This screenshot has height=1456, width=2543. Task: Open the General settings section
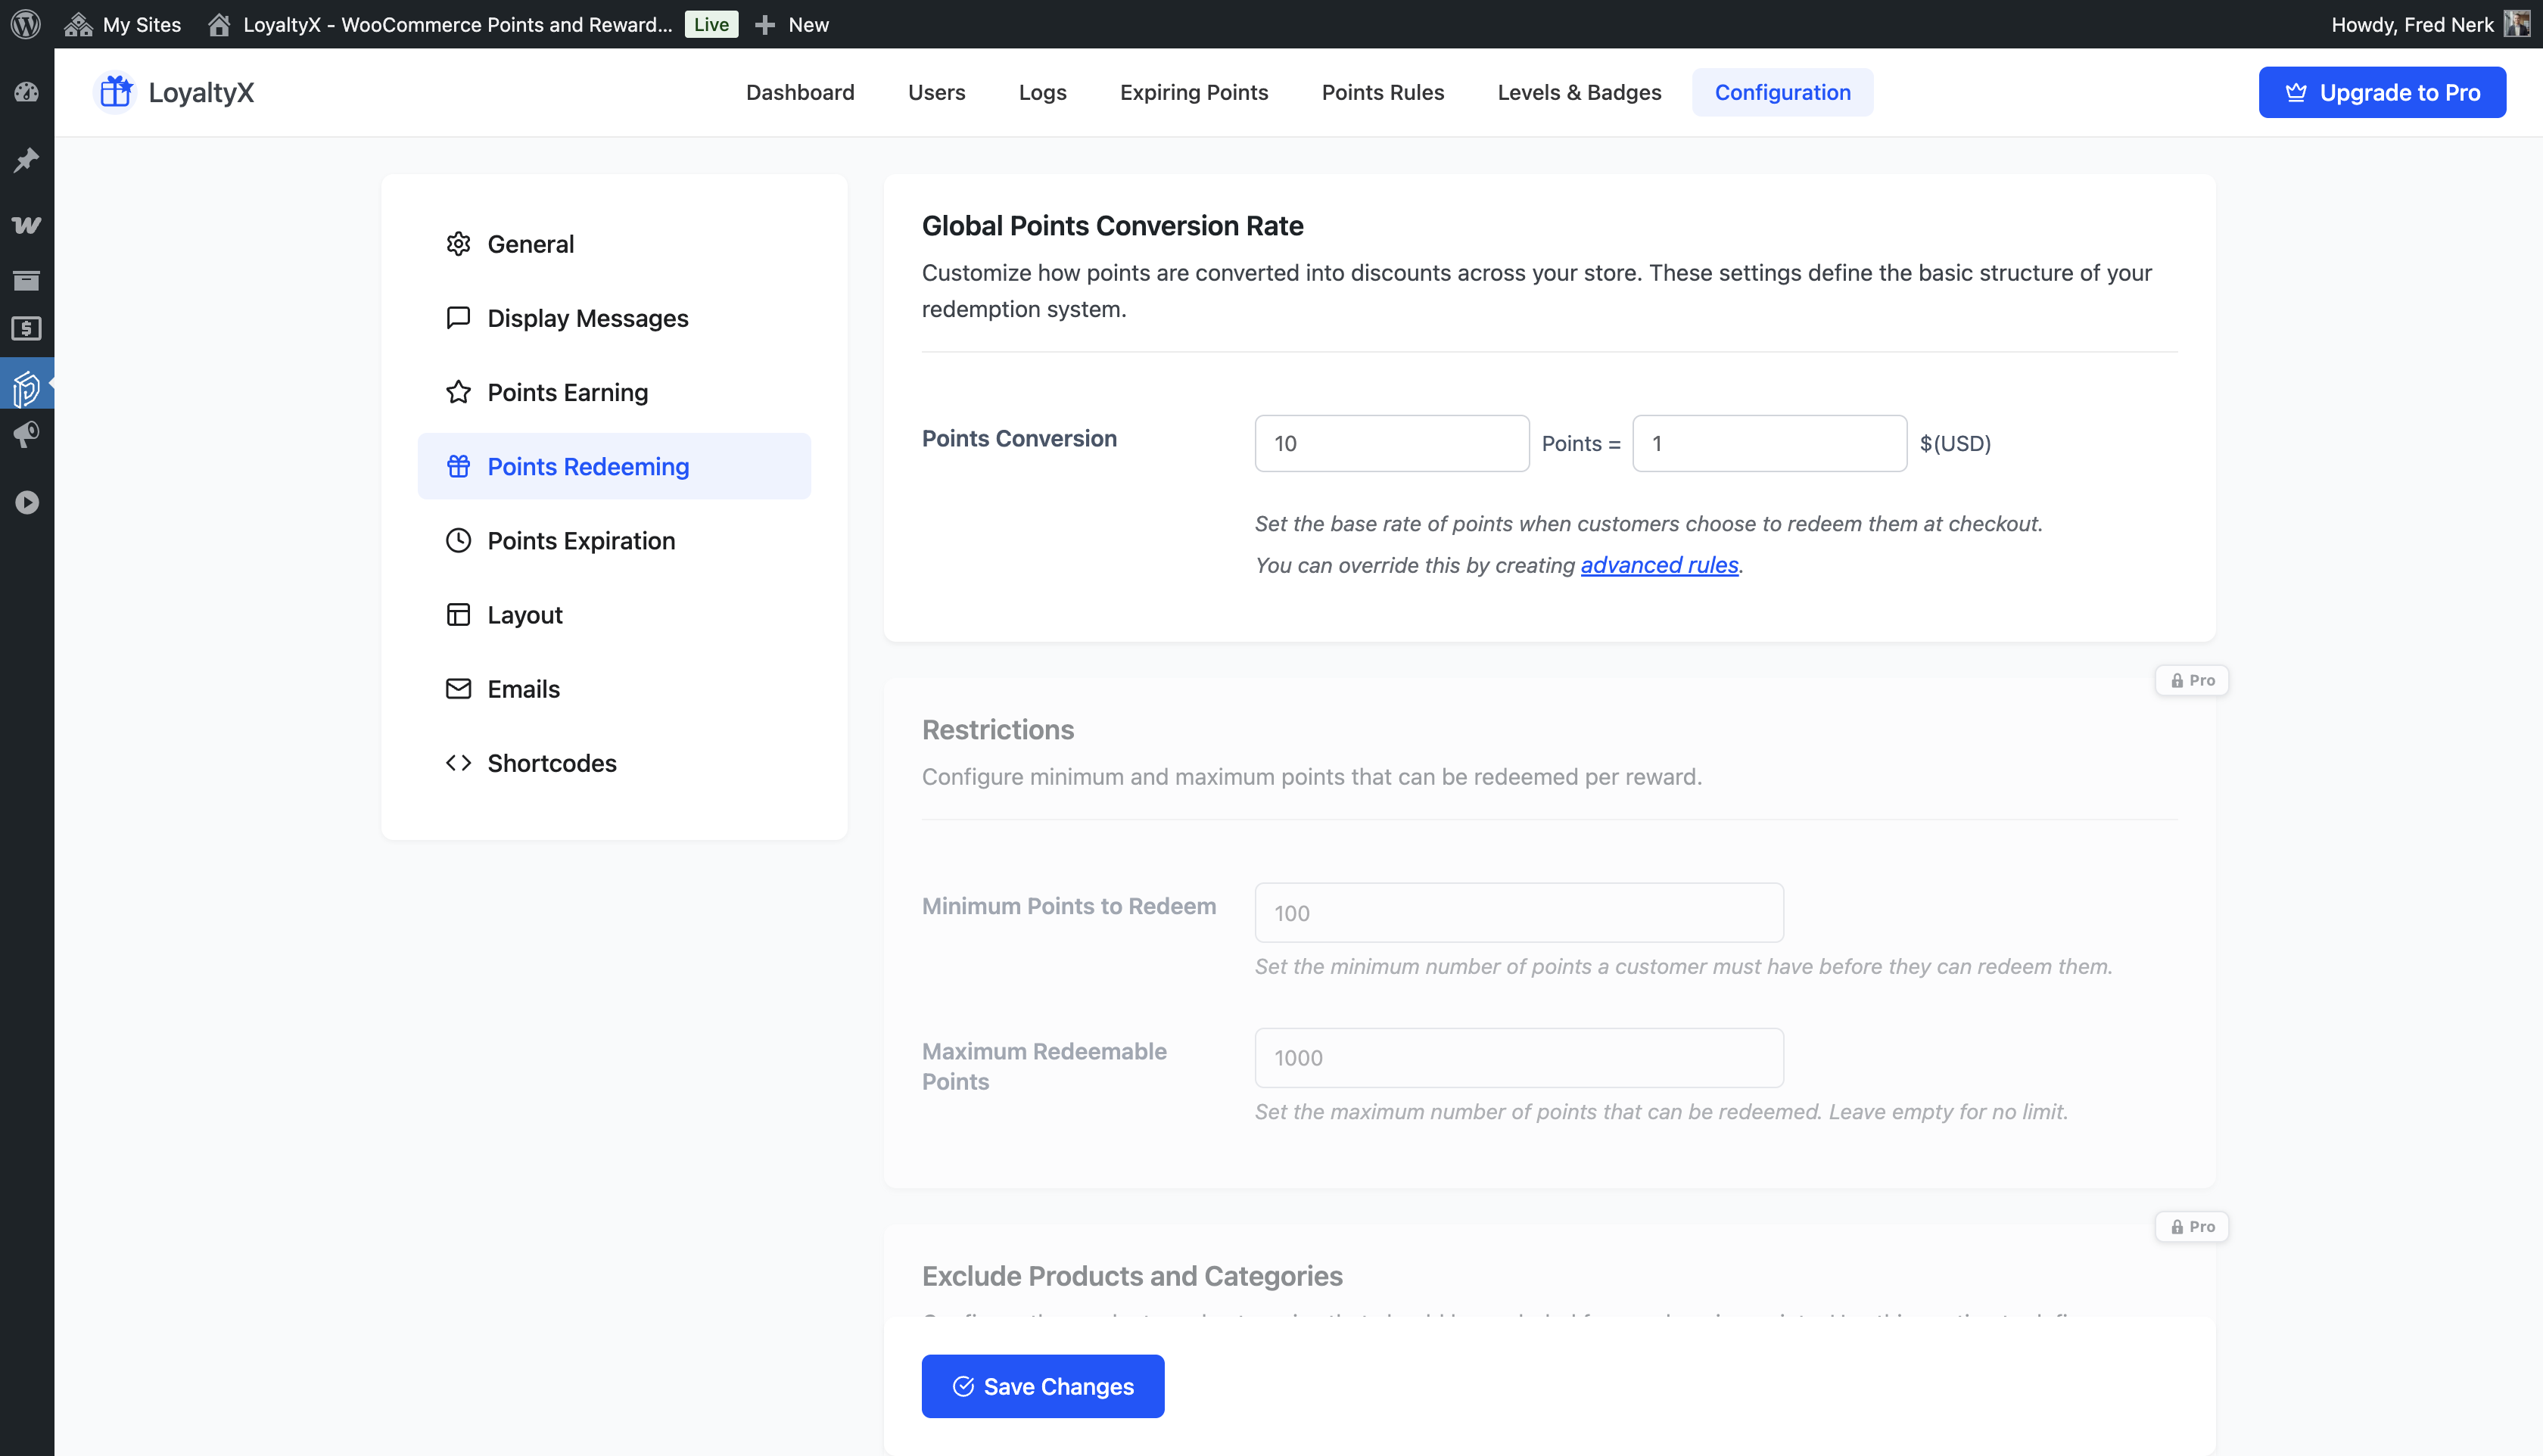(530, 244)
